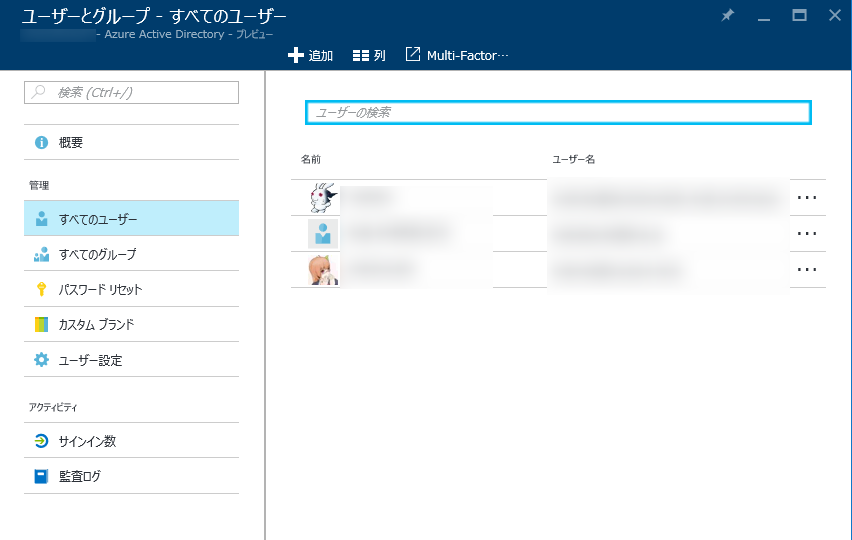The width and height of the screenshot is (852, 540).
Task: Open サインイン数 activity item
Action: point(131,441)
